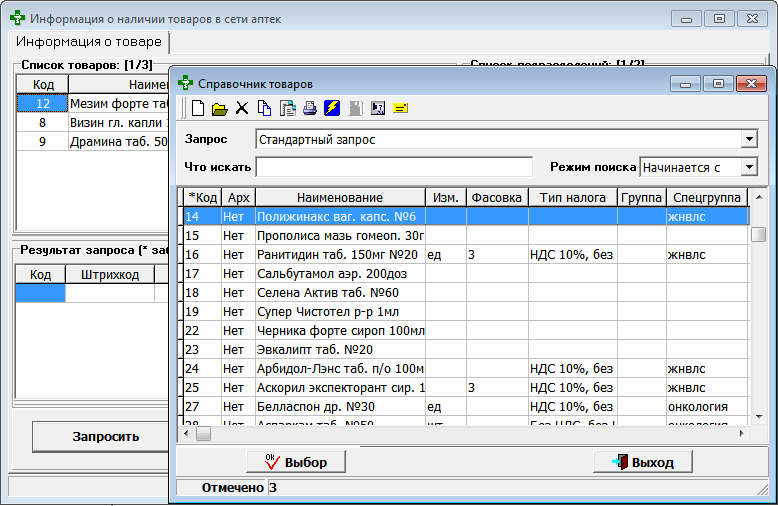
Task: Click the New record icon in the toolbar
Action: pos(197,108)
